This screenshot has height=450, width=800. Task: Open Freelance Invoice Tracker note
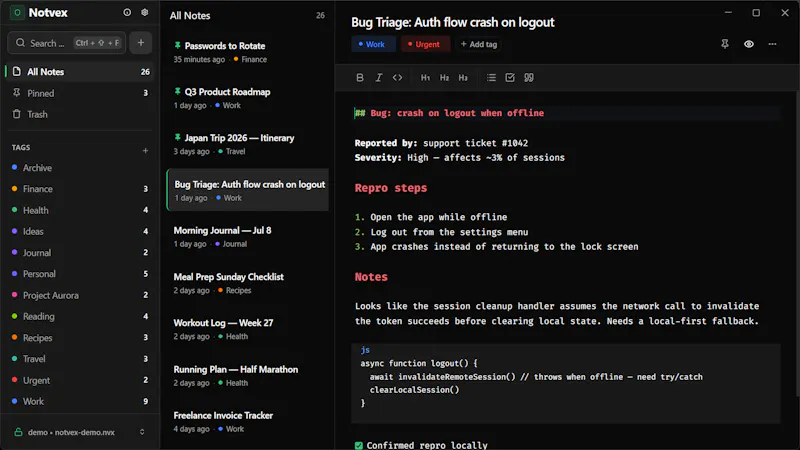click(x=248, y=421)
